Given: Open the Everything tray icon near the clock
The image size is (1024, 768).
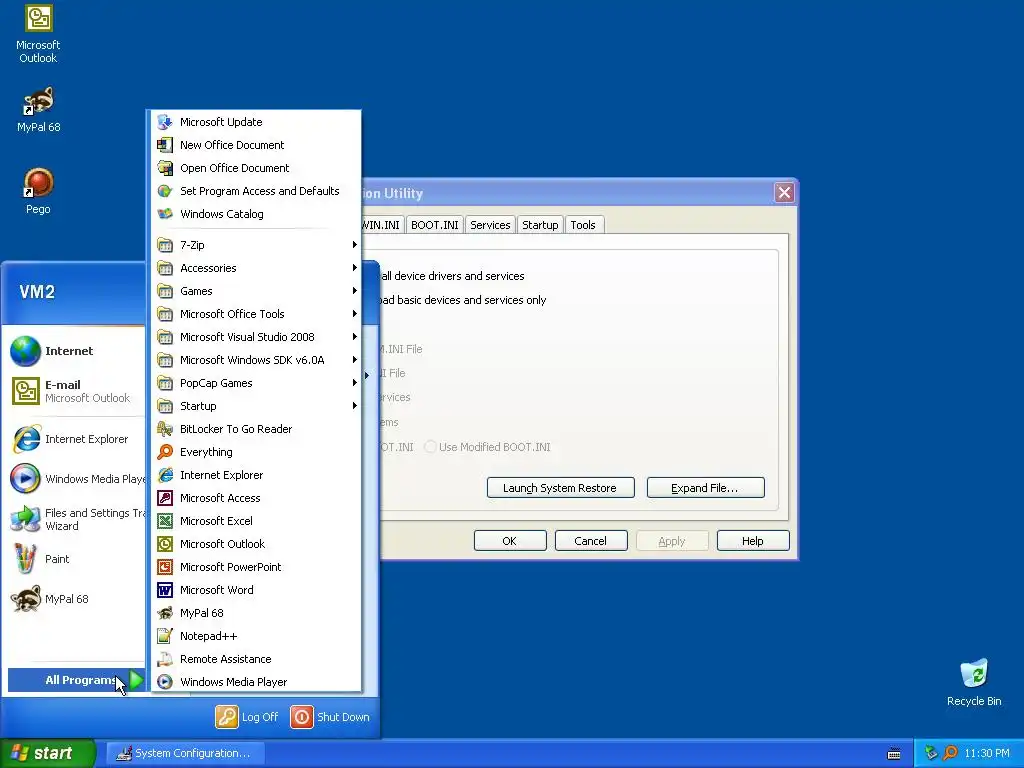Looking at the screenshot, I should tap(950, 753).
